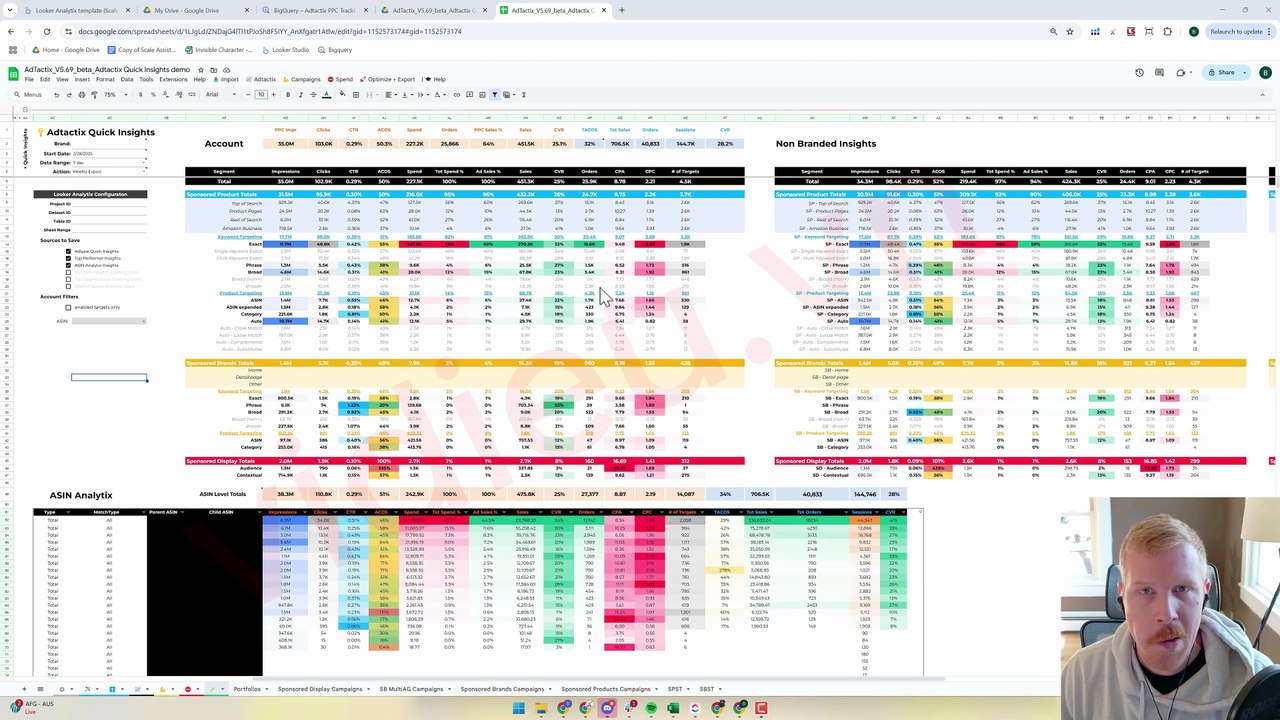This screenshot has width=1280, height=720.
Task: Open the Adtactix custom menu
Action: coord(260,79)
